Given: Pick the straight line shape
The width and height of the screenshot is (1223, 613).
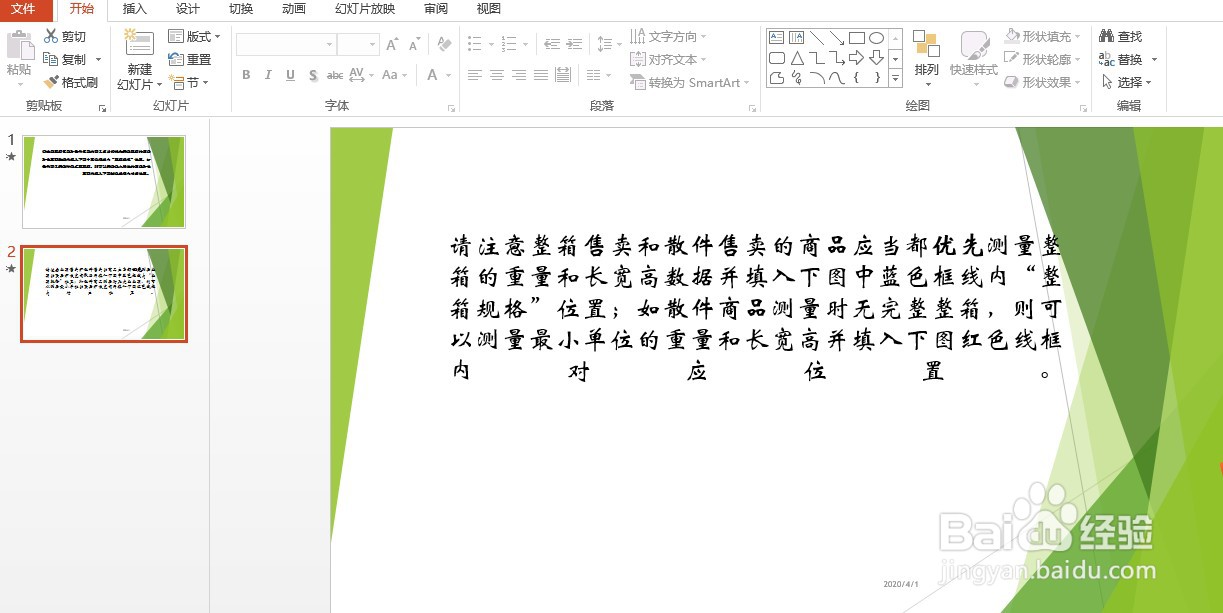Looking at the screenshot, I should click(817, 38).
